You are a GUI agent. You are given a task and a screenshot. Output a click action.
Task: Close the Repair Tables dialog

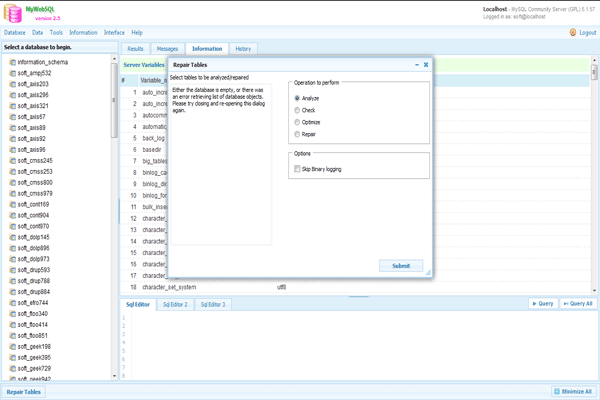(426, 65)
